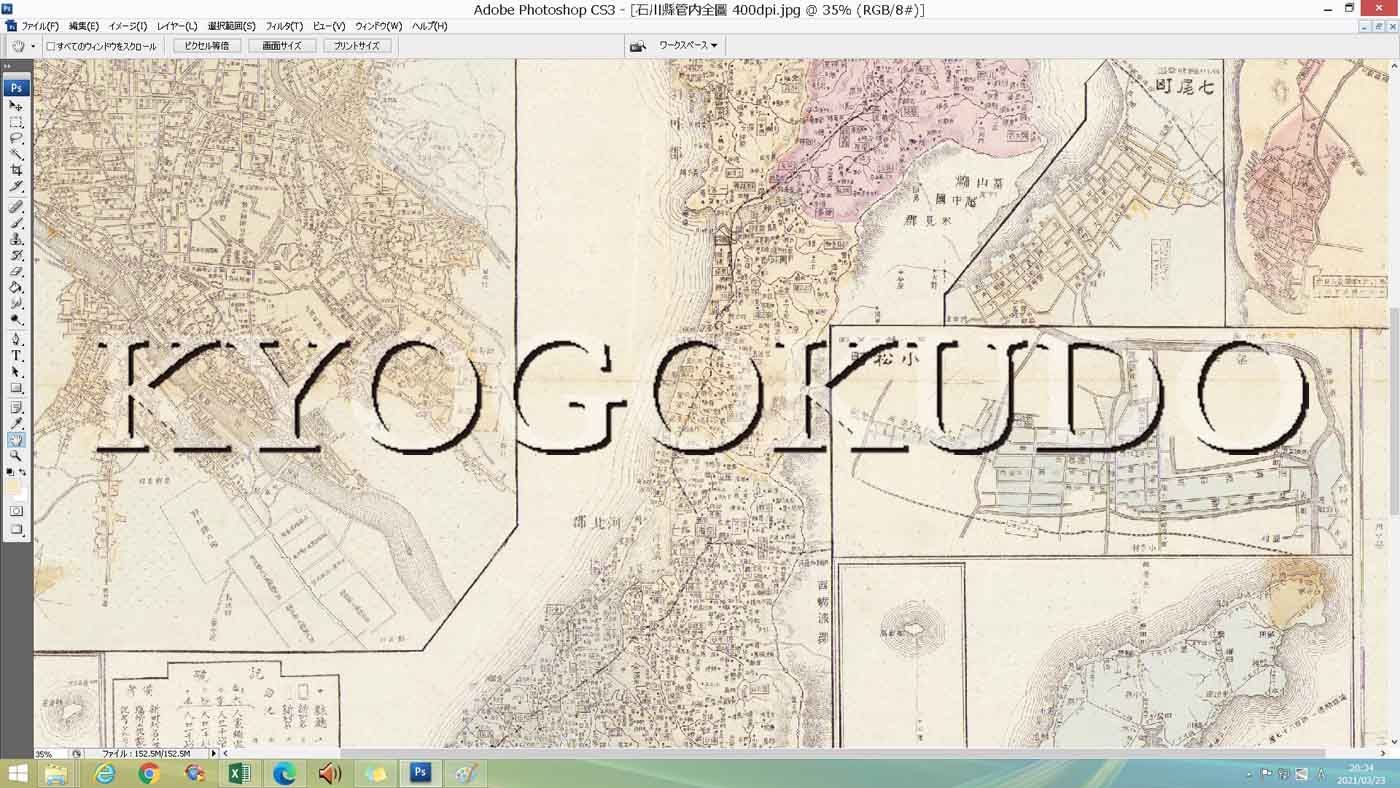The image size is (1400, 788).
Task: Open Hand tool preset picker dropdown
Action: click(32, 46)
